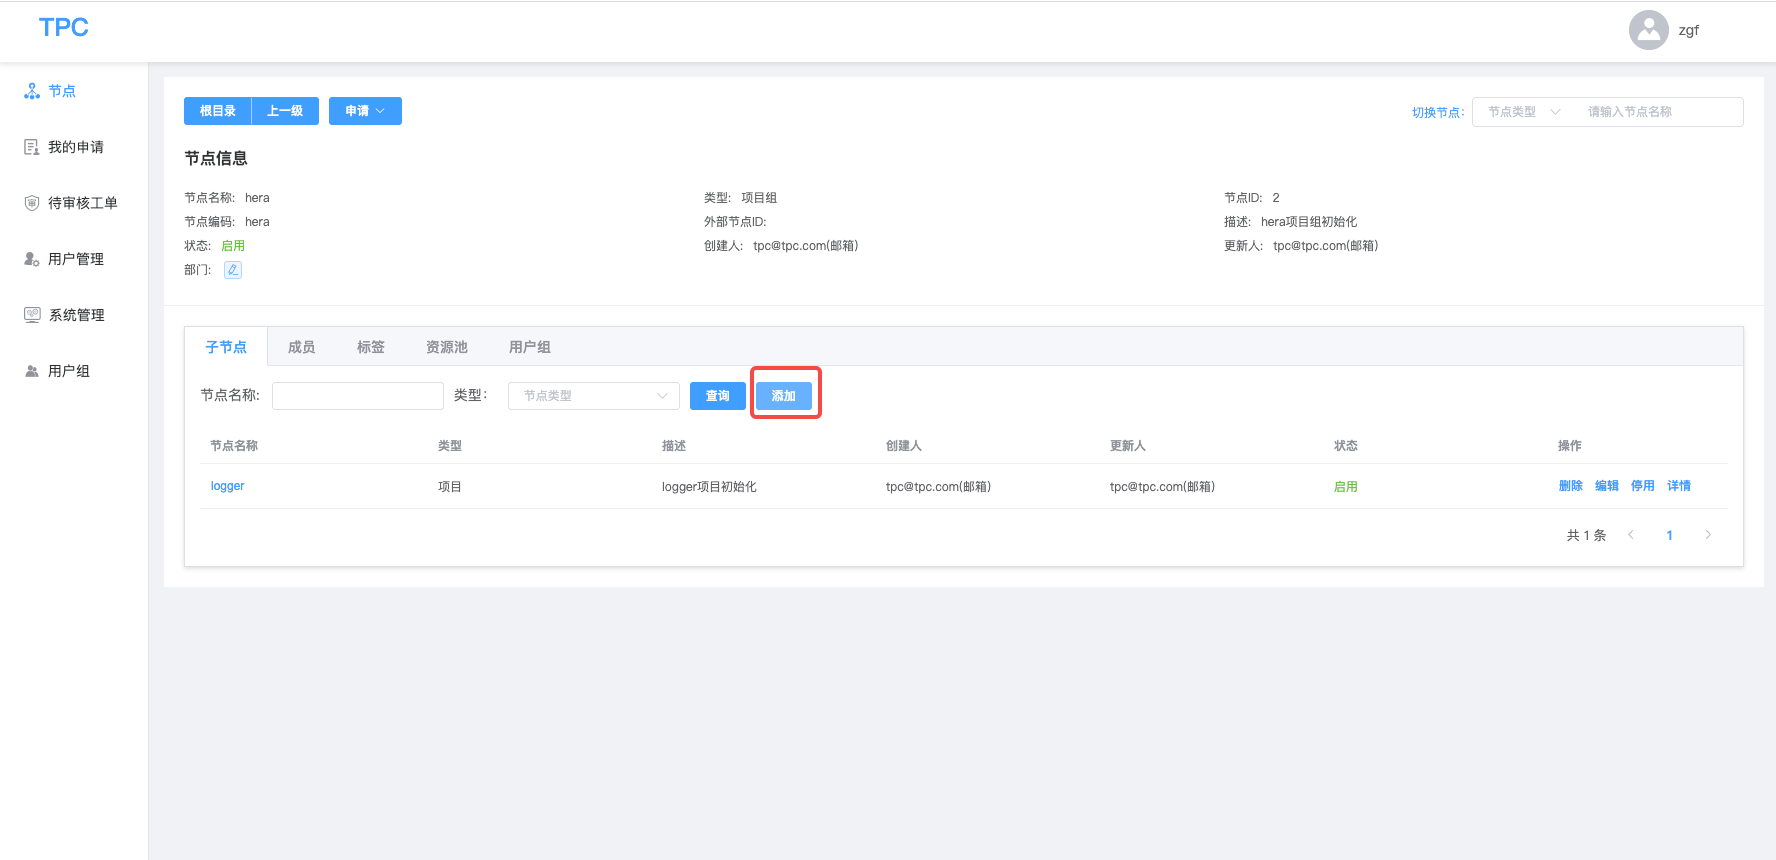Click the 切换节点 label
This screenshot has height=860, width=1776.
(x=1436, y=113)
